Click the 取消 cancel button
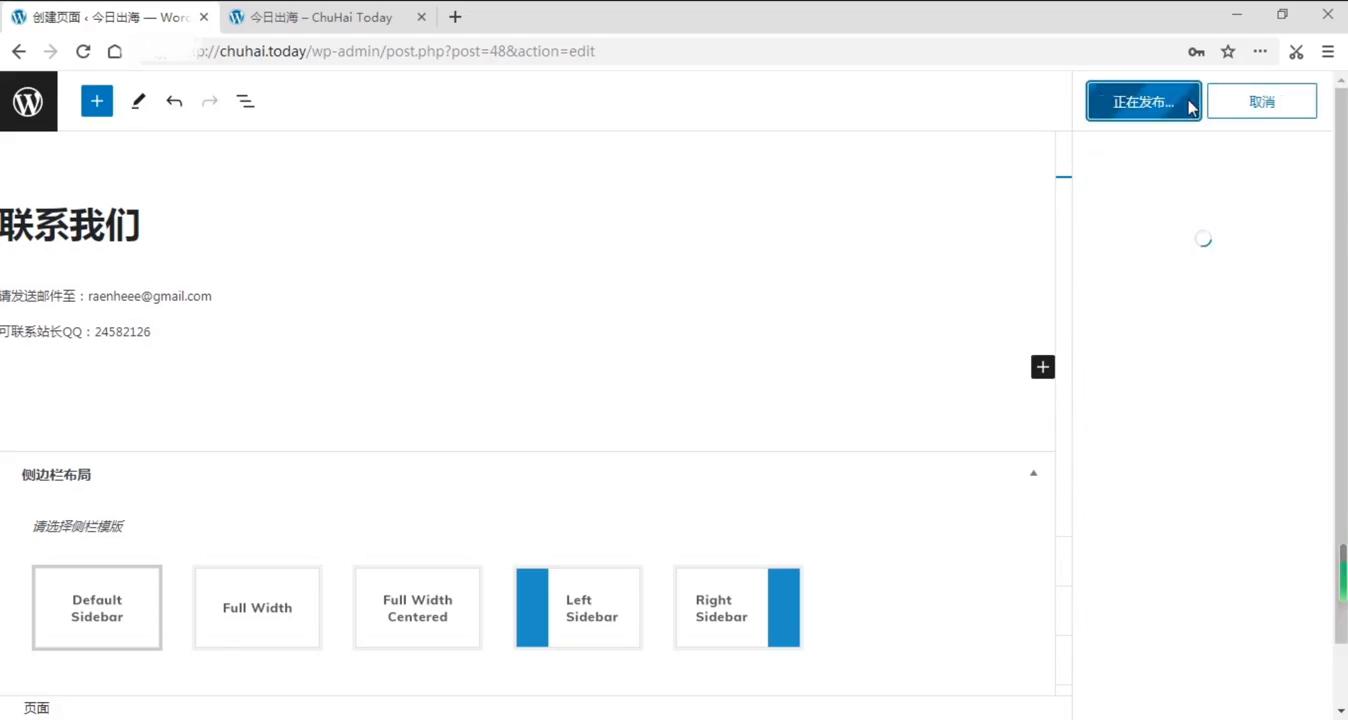Viewport: 1348px width, 720px height. coord(1261,101)
